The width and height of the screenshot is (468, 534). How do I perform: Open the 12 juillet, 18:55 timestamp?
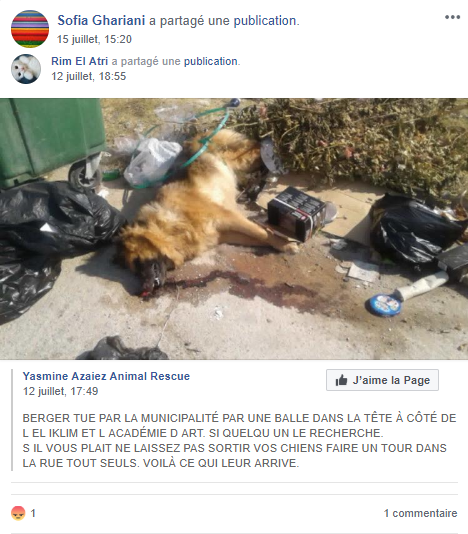[89, 76]
